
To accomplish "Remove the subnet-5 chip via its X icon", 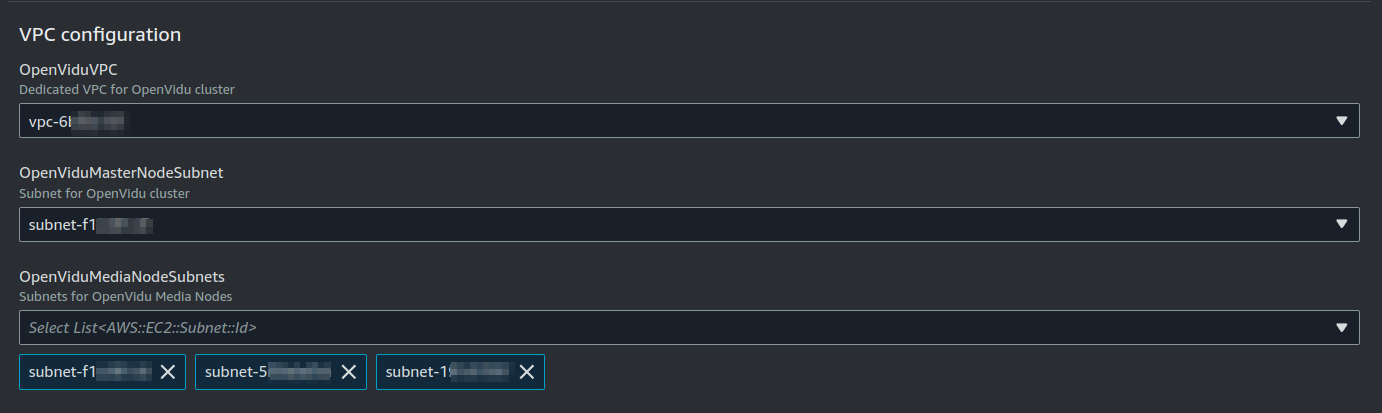I will [349, 372].
